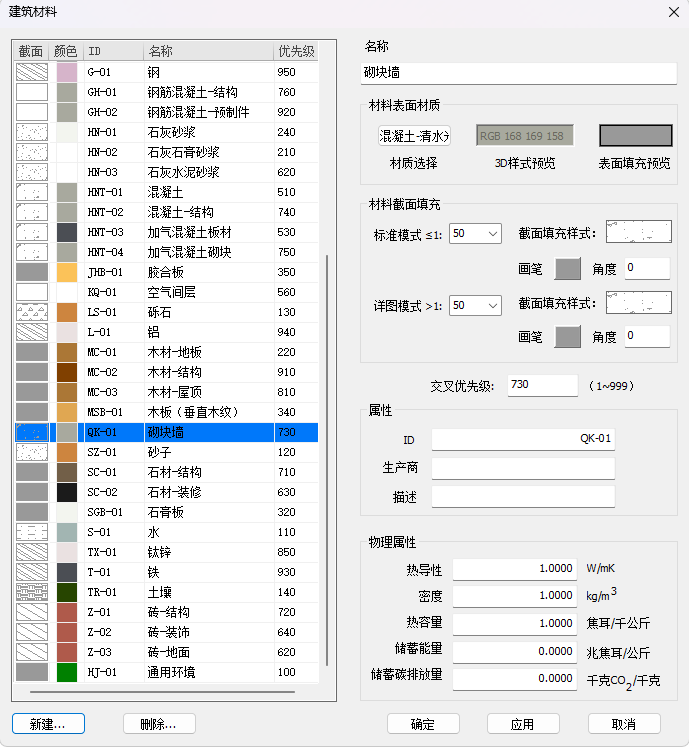Click the 混凝土-清水 material selection button

[x=414, y=136]
